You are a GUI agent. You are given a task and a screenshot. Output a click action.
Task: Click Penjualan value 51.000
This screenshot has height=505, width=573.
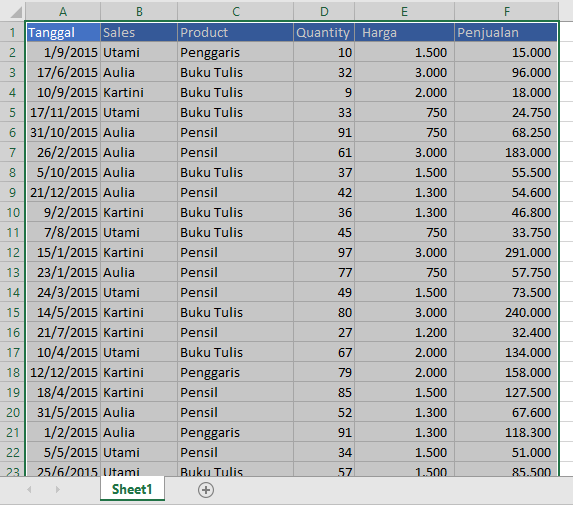(x=506, y=452)
